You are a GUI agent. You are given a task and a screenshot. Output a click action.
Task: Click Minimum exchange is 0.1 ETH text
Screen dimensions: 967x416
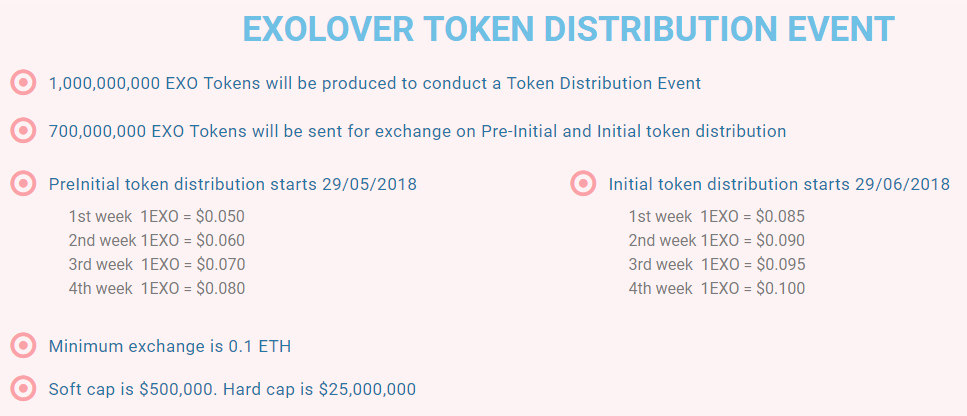click(x=170, y=346)
